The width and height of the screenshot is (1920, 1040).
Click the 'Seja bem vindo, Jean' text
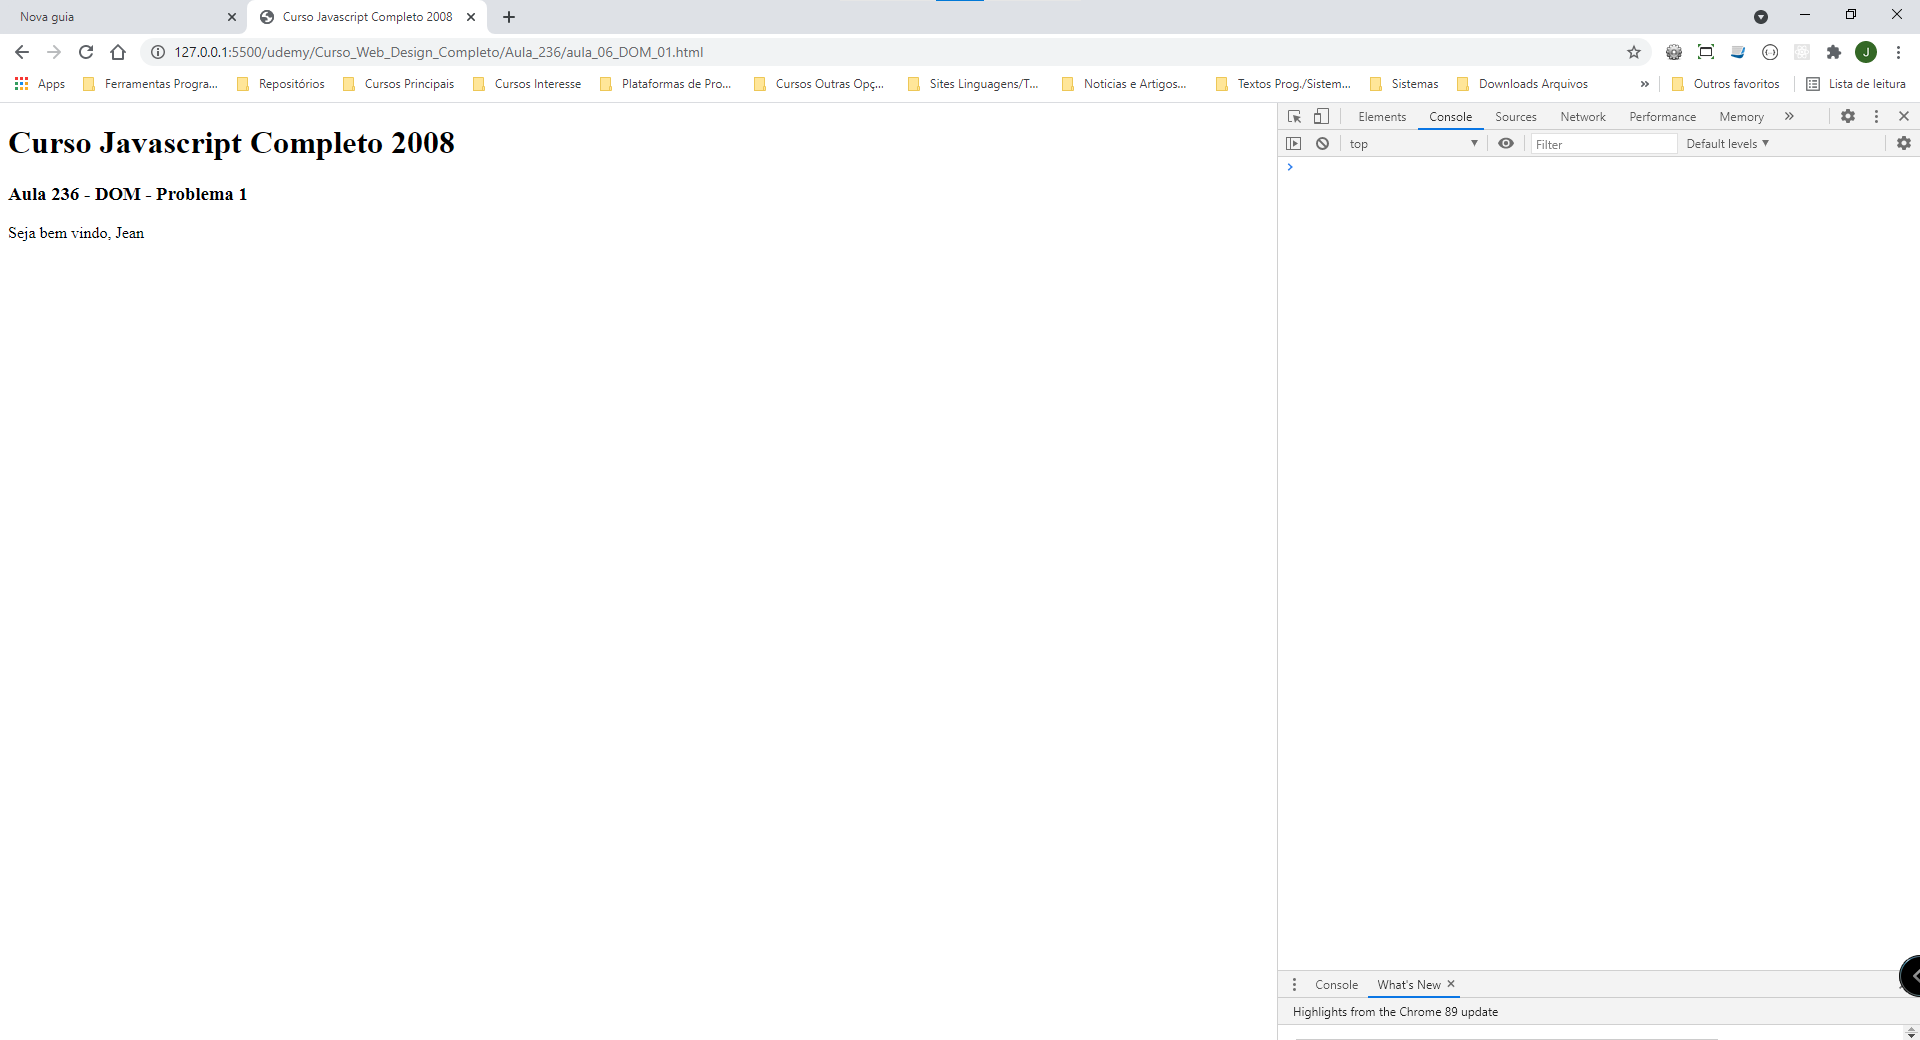tap(76, 233)
